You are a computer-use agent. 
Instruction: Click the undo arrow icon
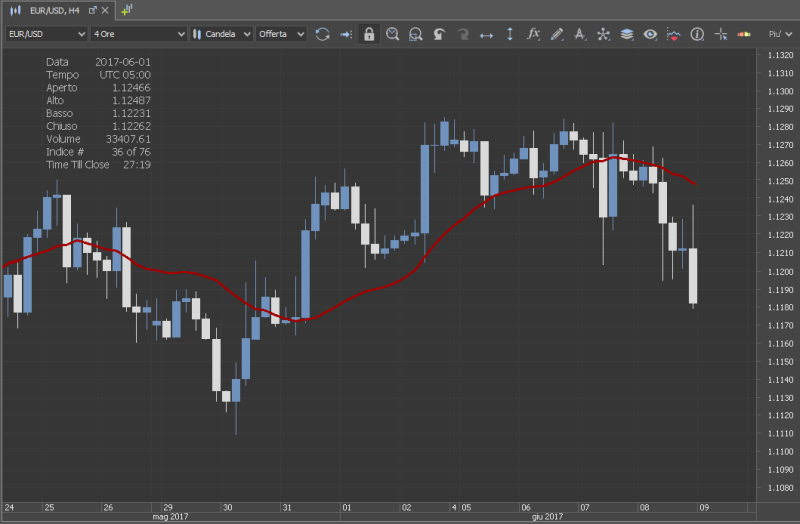coord(439,34)
